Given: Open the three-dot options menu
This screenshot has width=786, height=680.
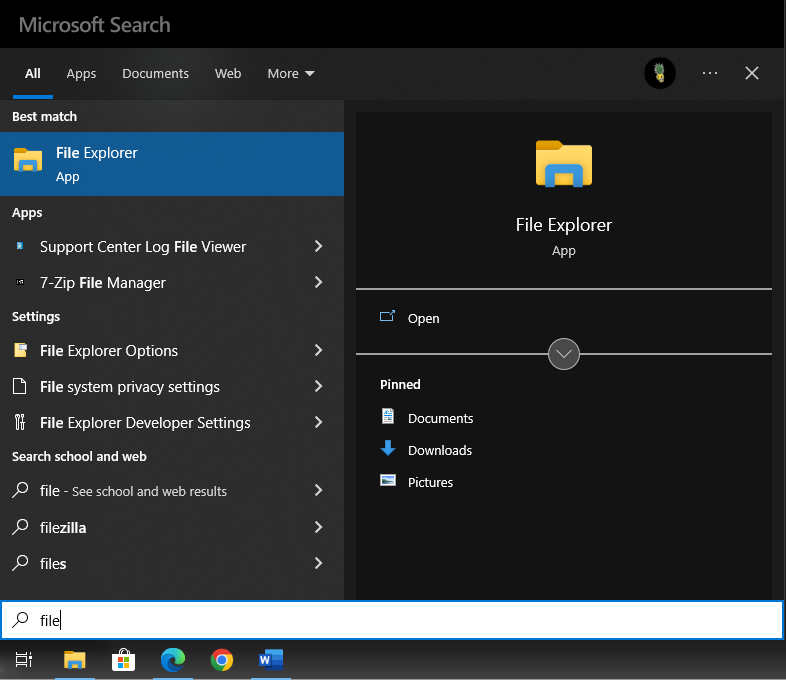Looking at the screenshot, I should 710,73.
